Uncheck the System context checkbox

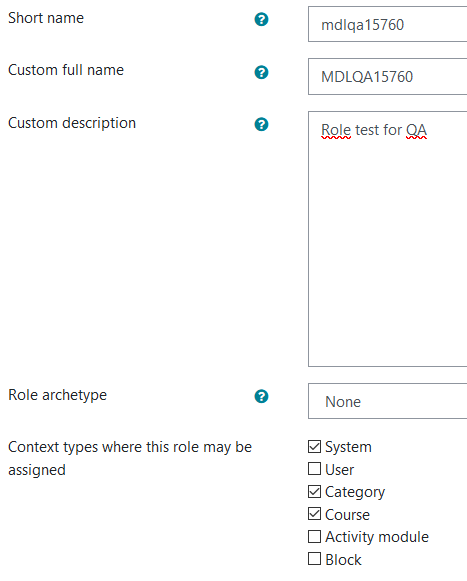tap(314, 446)
